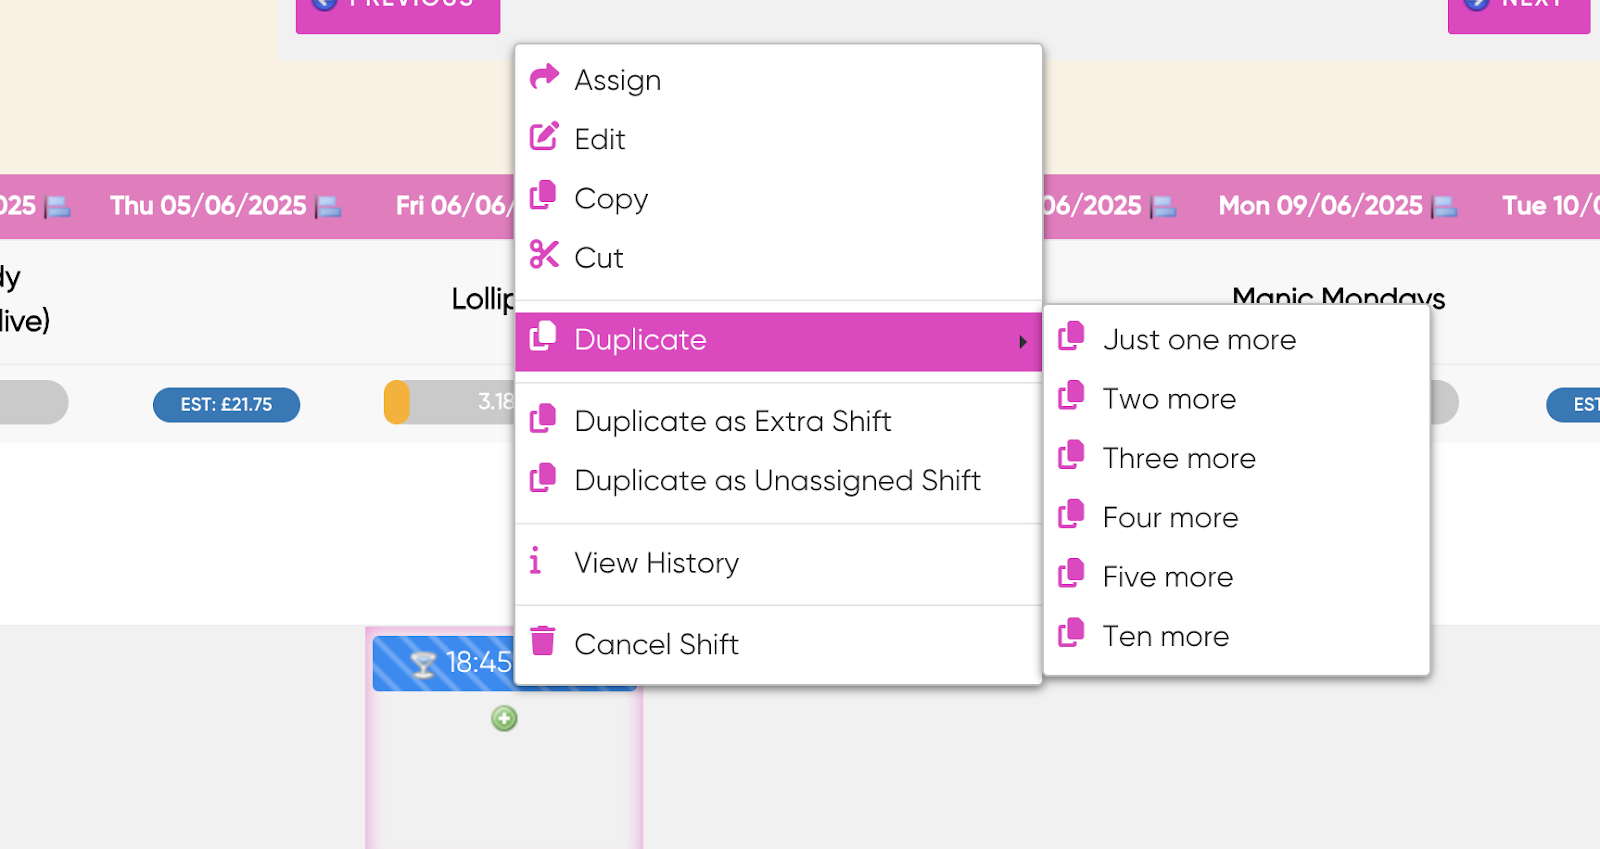Image resolution: width=1600 pixels, height=849 pixels.
Task: Click the Next week button
Action: [1519, 14]
